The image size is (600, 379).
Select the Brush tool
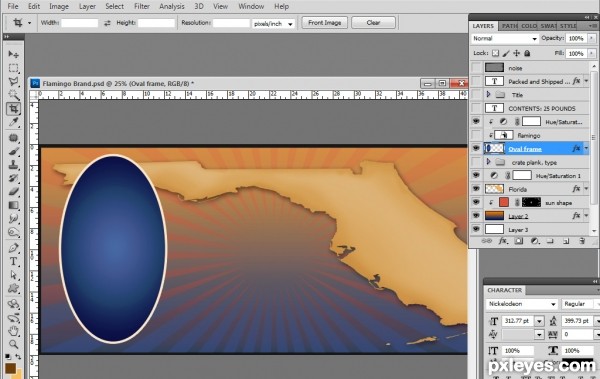pos(13,152)
